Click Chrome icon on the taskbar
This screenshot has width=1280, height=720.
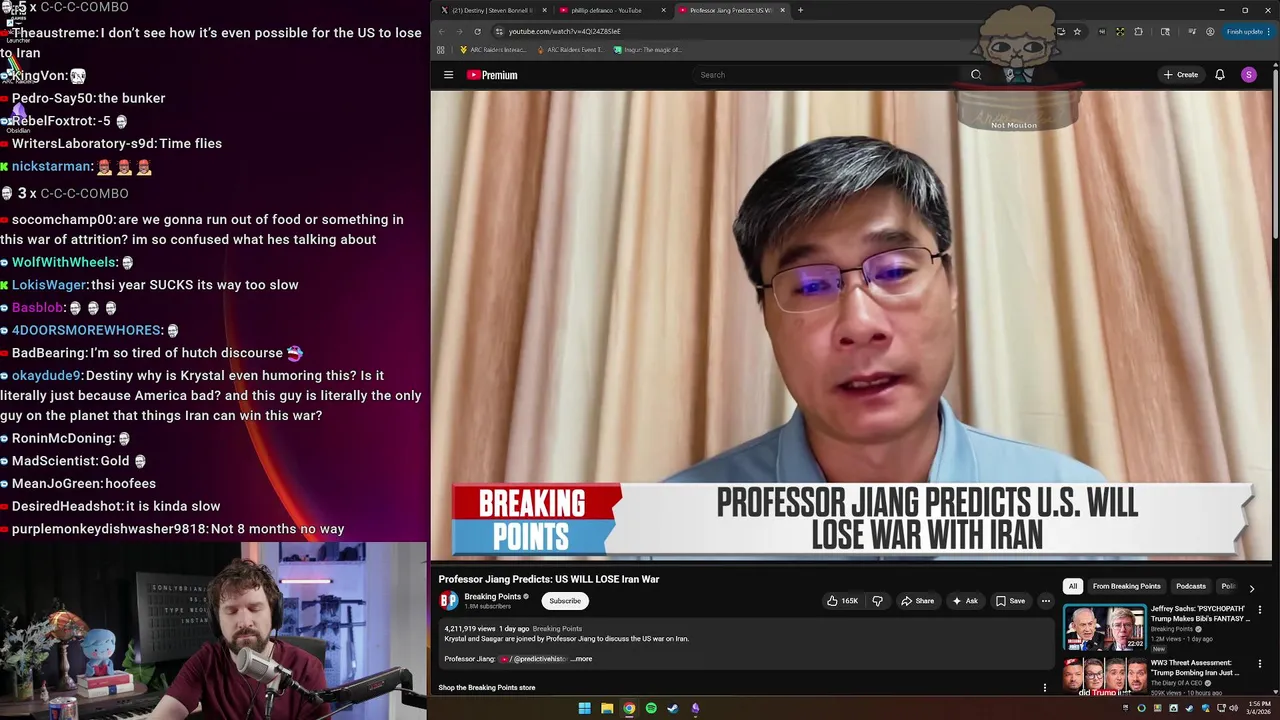pos(629,708)
